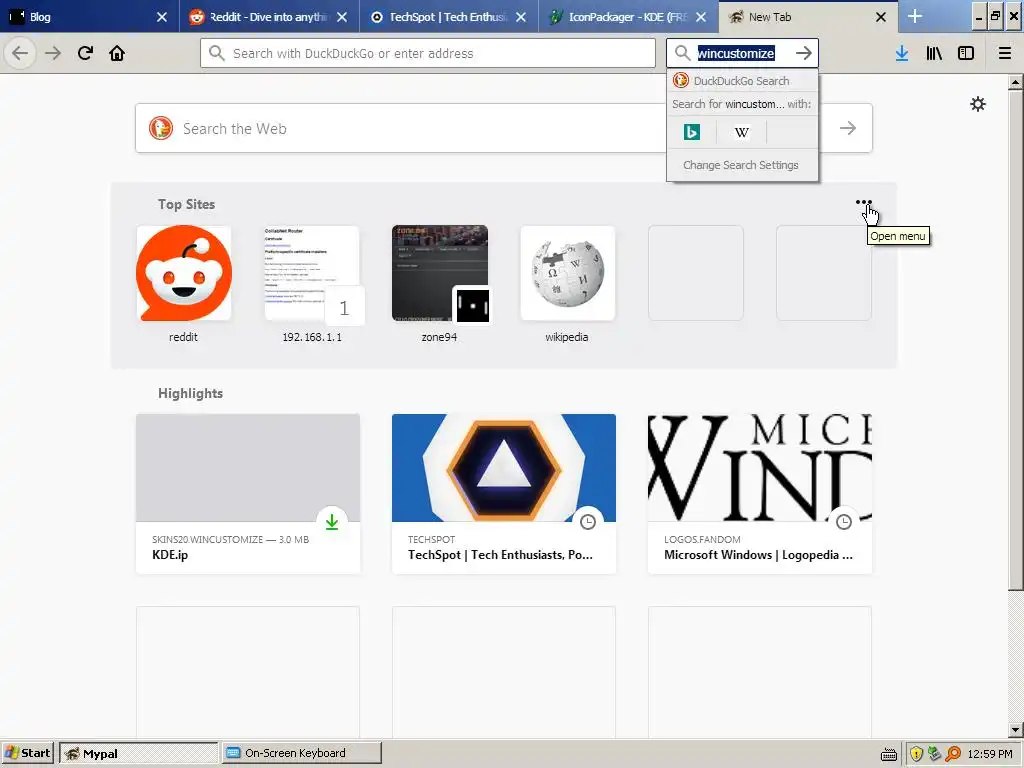
Task: Open Top Sites three-dot menu
Action: 863,202
